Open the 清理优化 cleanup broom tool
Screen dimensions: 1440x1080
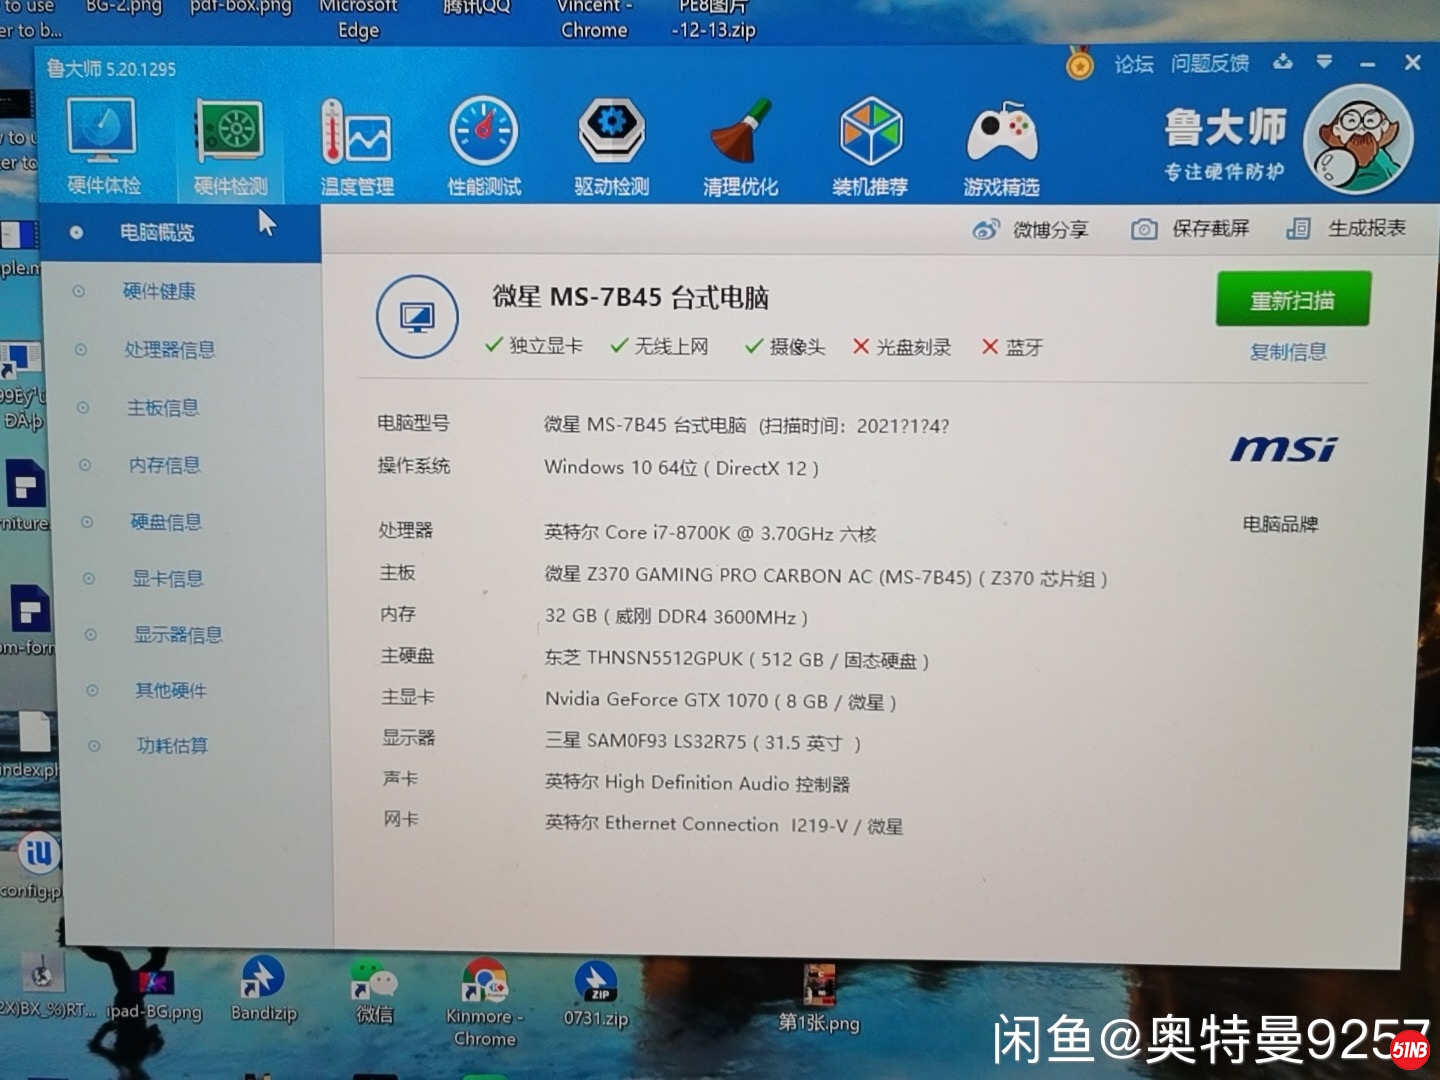coord(740,147)
